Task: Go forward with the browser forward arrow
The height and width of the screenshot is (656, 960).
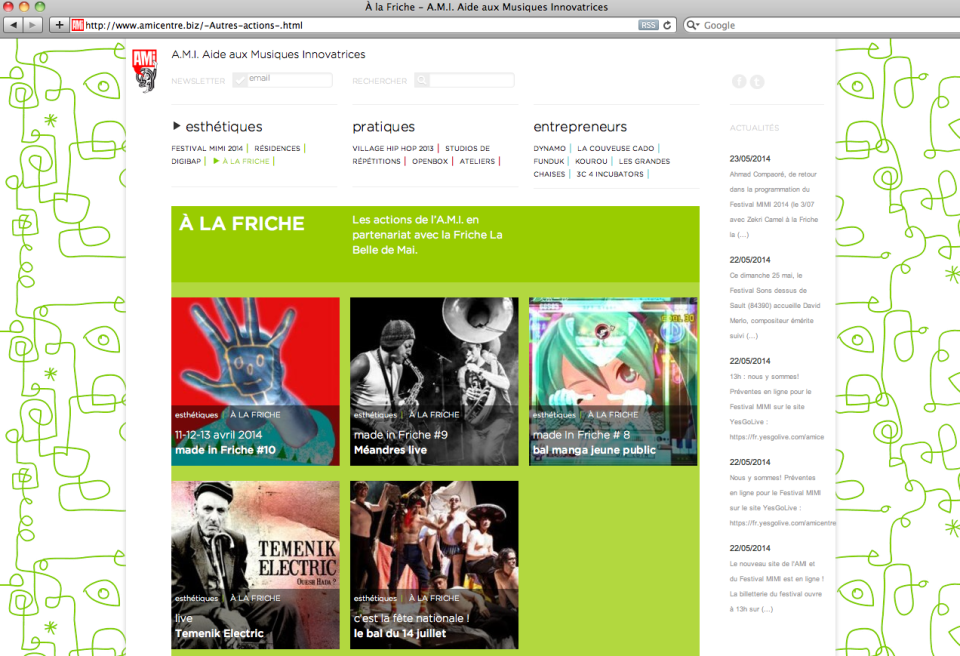Action: pyautogui.click(x=32, y=25)
